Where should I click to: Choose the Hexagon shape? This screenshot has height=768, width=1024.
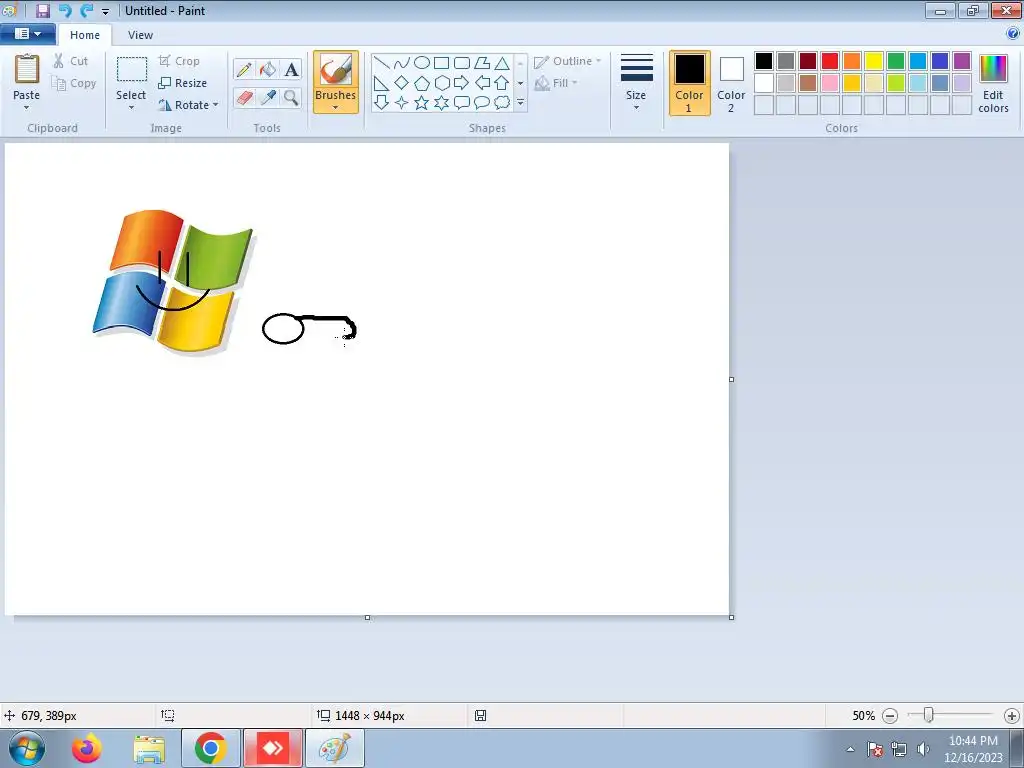click(x=442, y=83)
